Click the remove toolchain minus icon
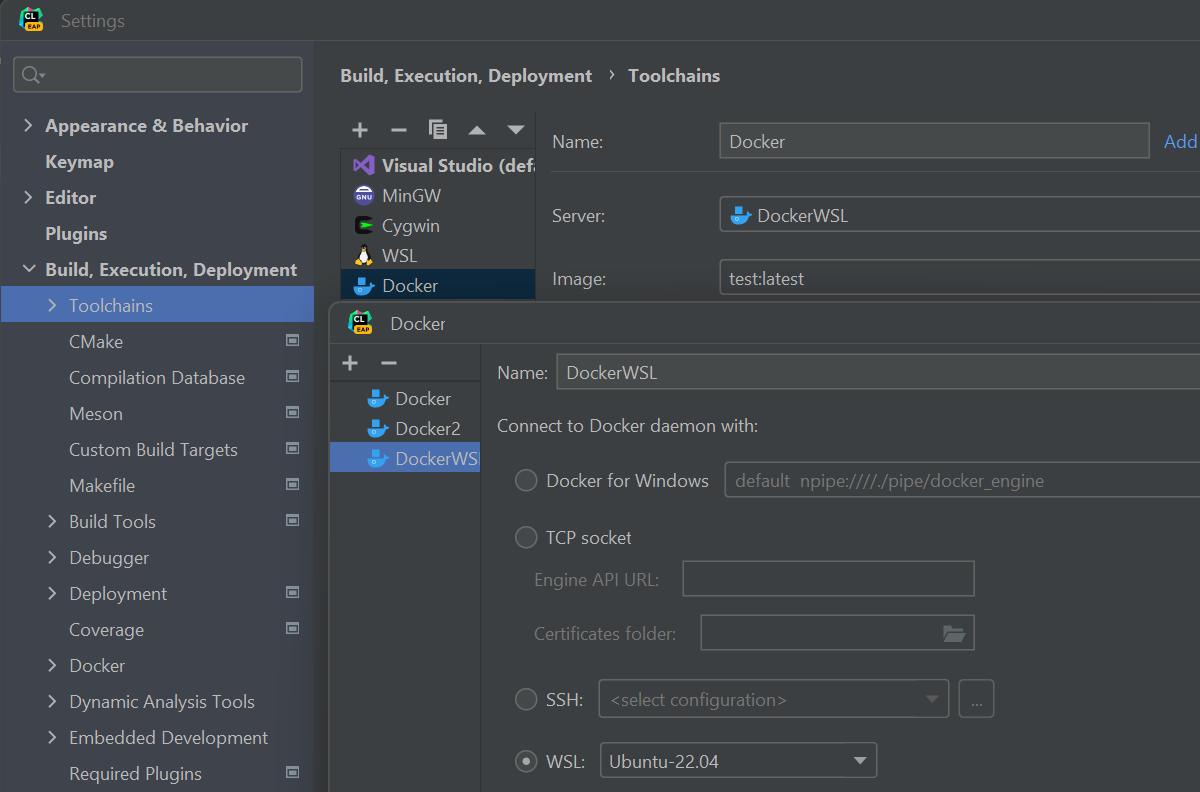1200x792 pixels. 398,130
